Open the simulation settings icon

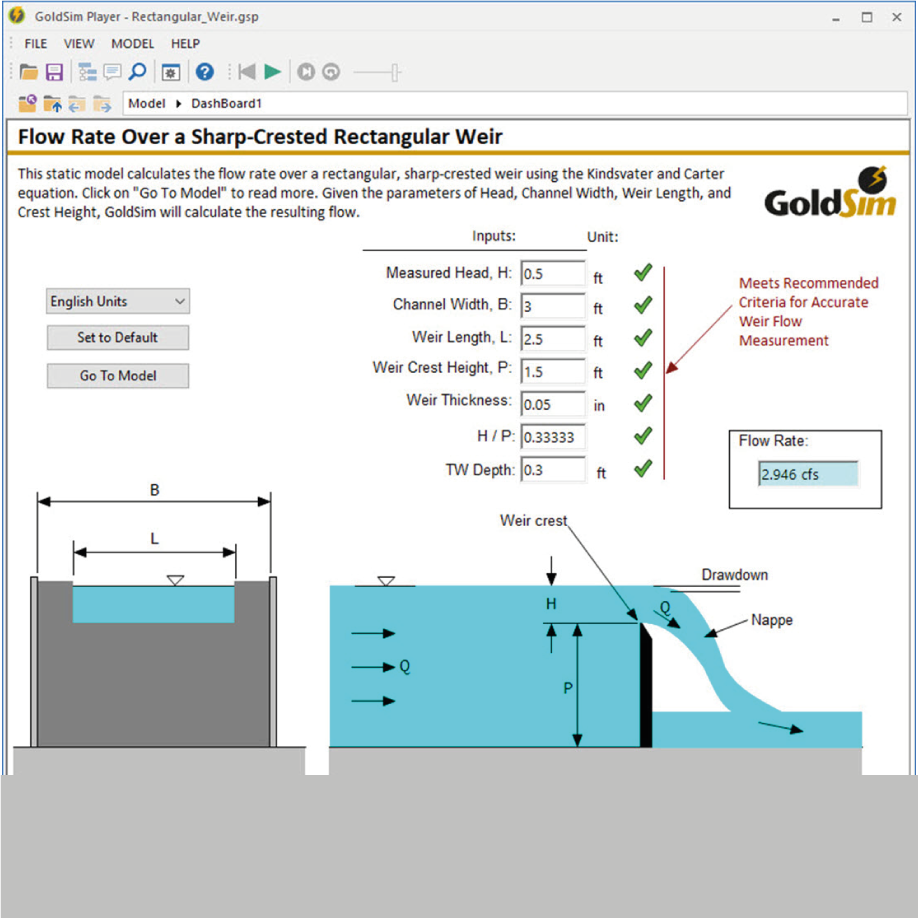click(171, 72)
